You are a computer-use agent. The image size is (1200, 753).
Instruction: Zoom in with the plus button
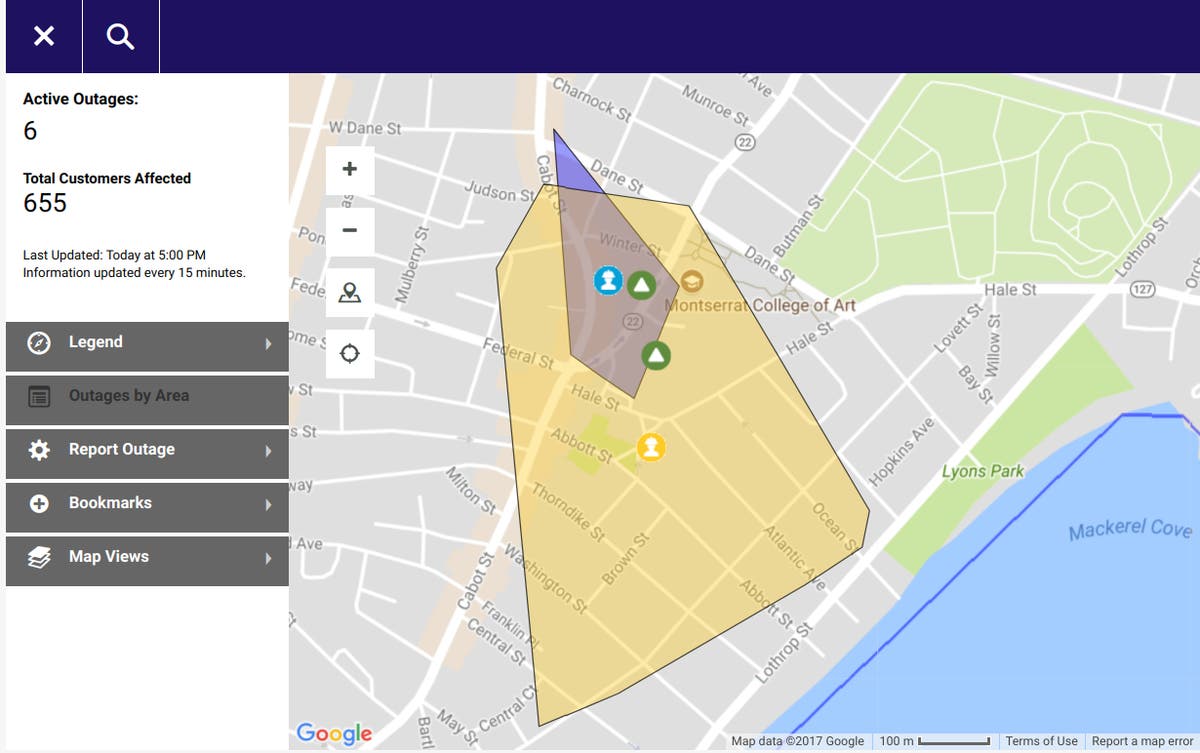click(349, 169)
